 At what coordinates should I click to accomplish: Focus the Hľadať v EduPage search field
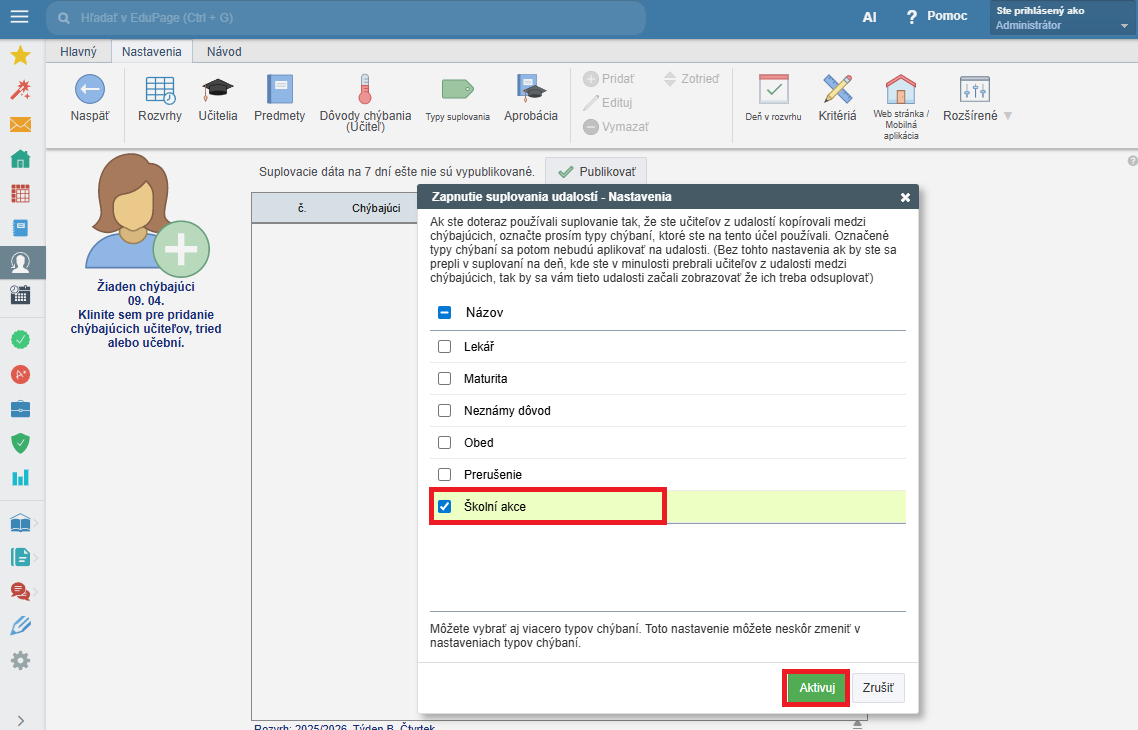350,18
